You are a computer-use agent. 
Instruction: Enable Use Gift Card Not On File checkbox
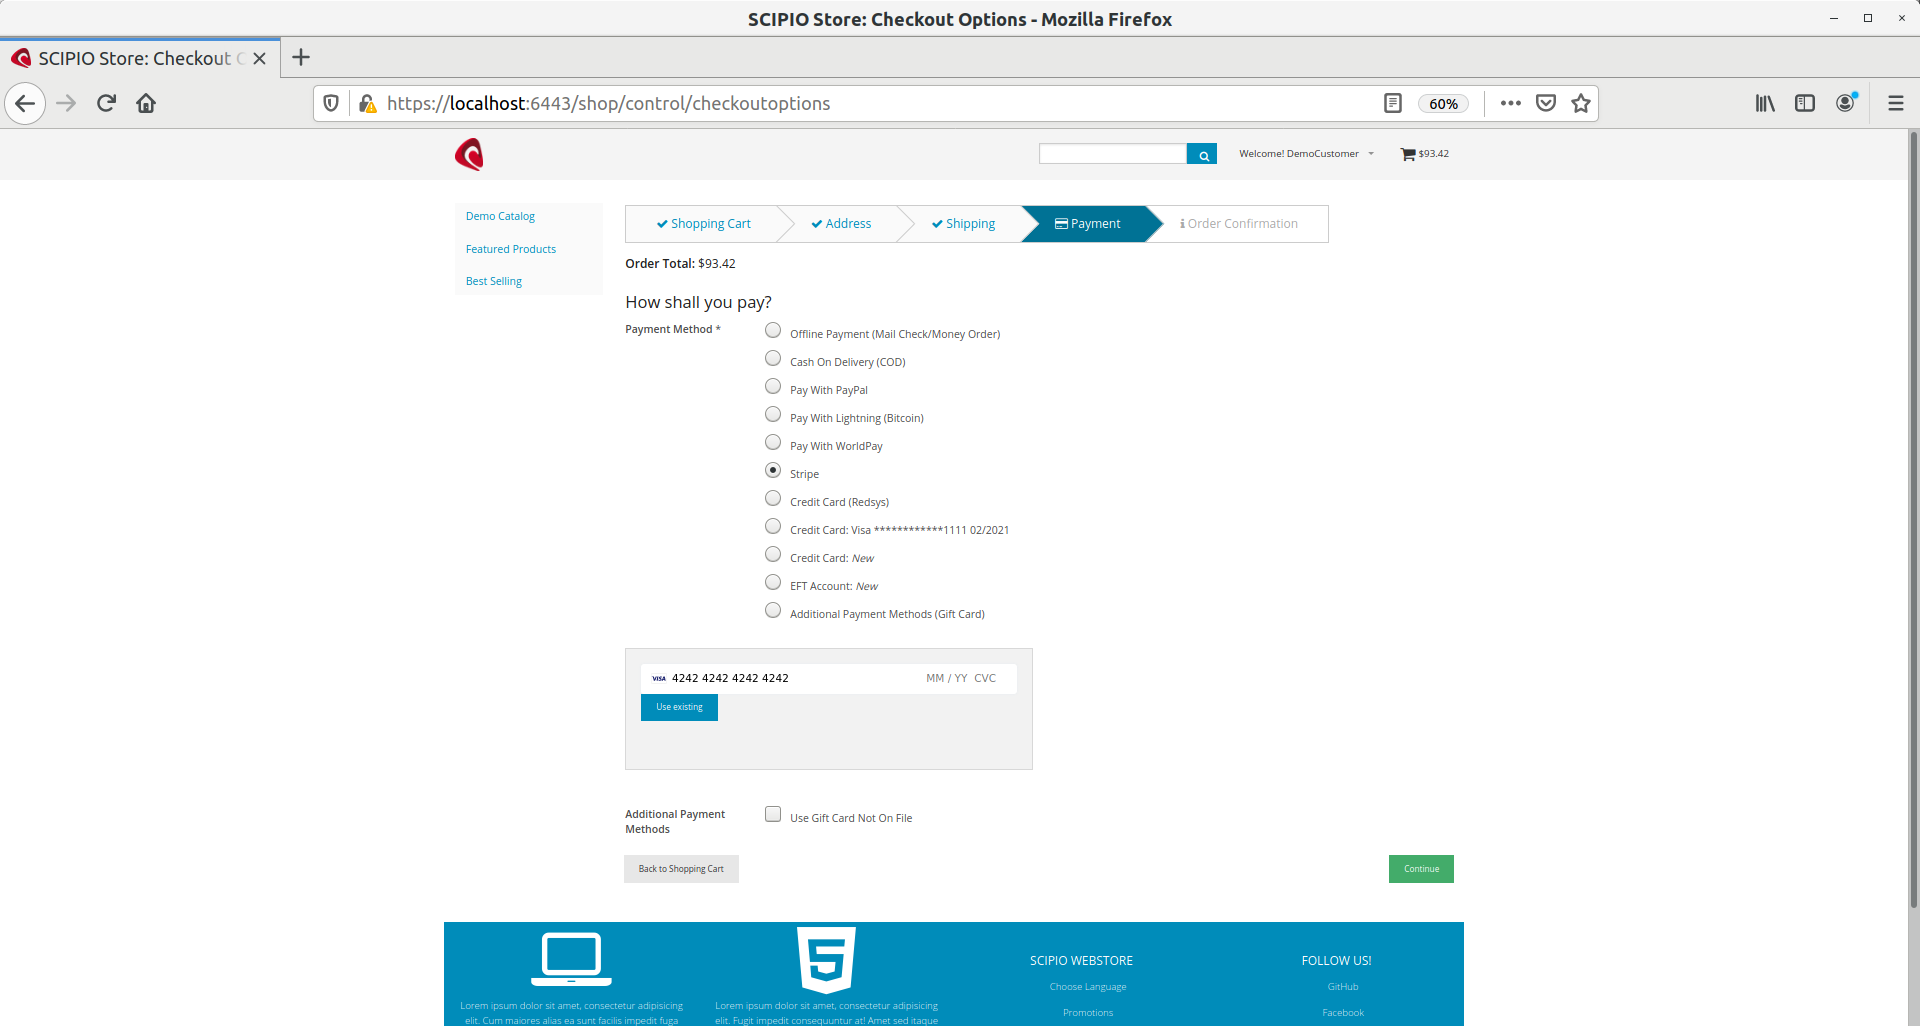pyautogui.click(x=773, y=814)
